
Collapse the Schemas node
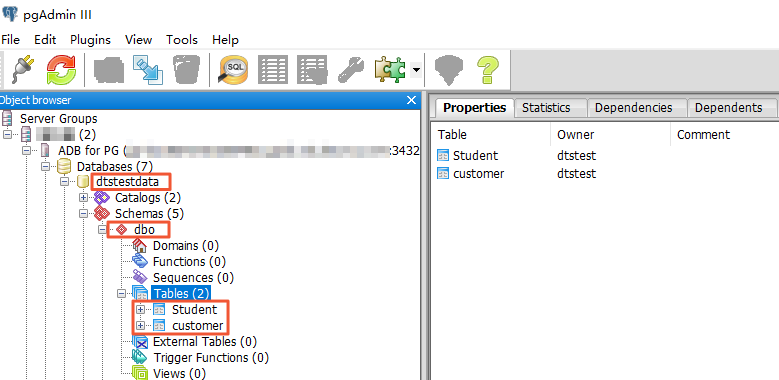(83, 214)
